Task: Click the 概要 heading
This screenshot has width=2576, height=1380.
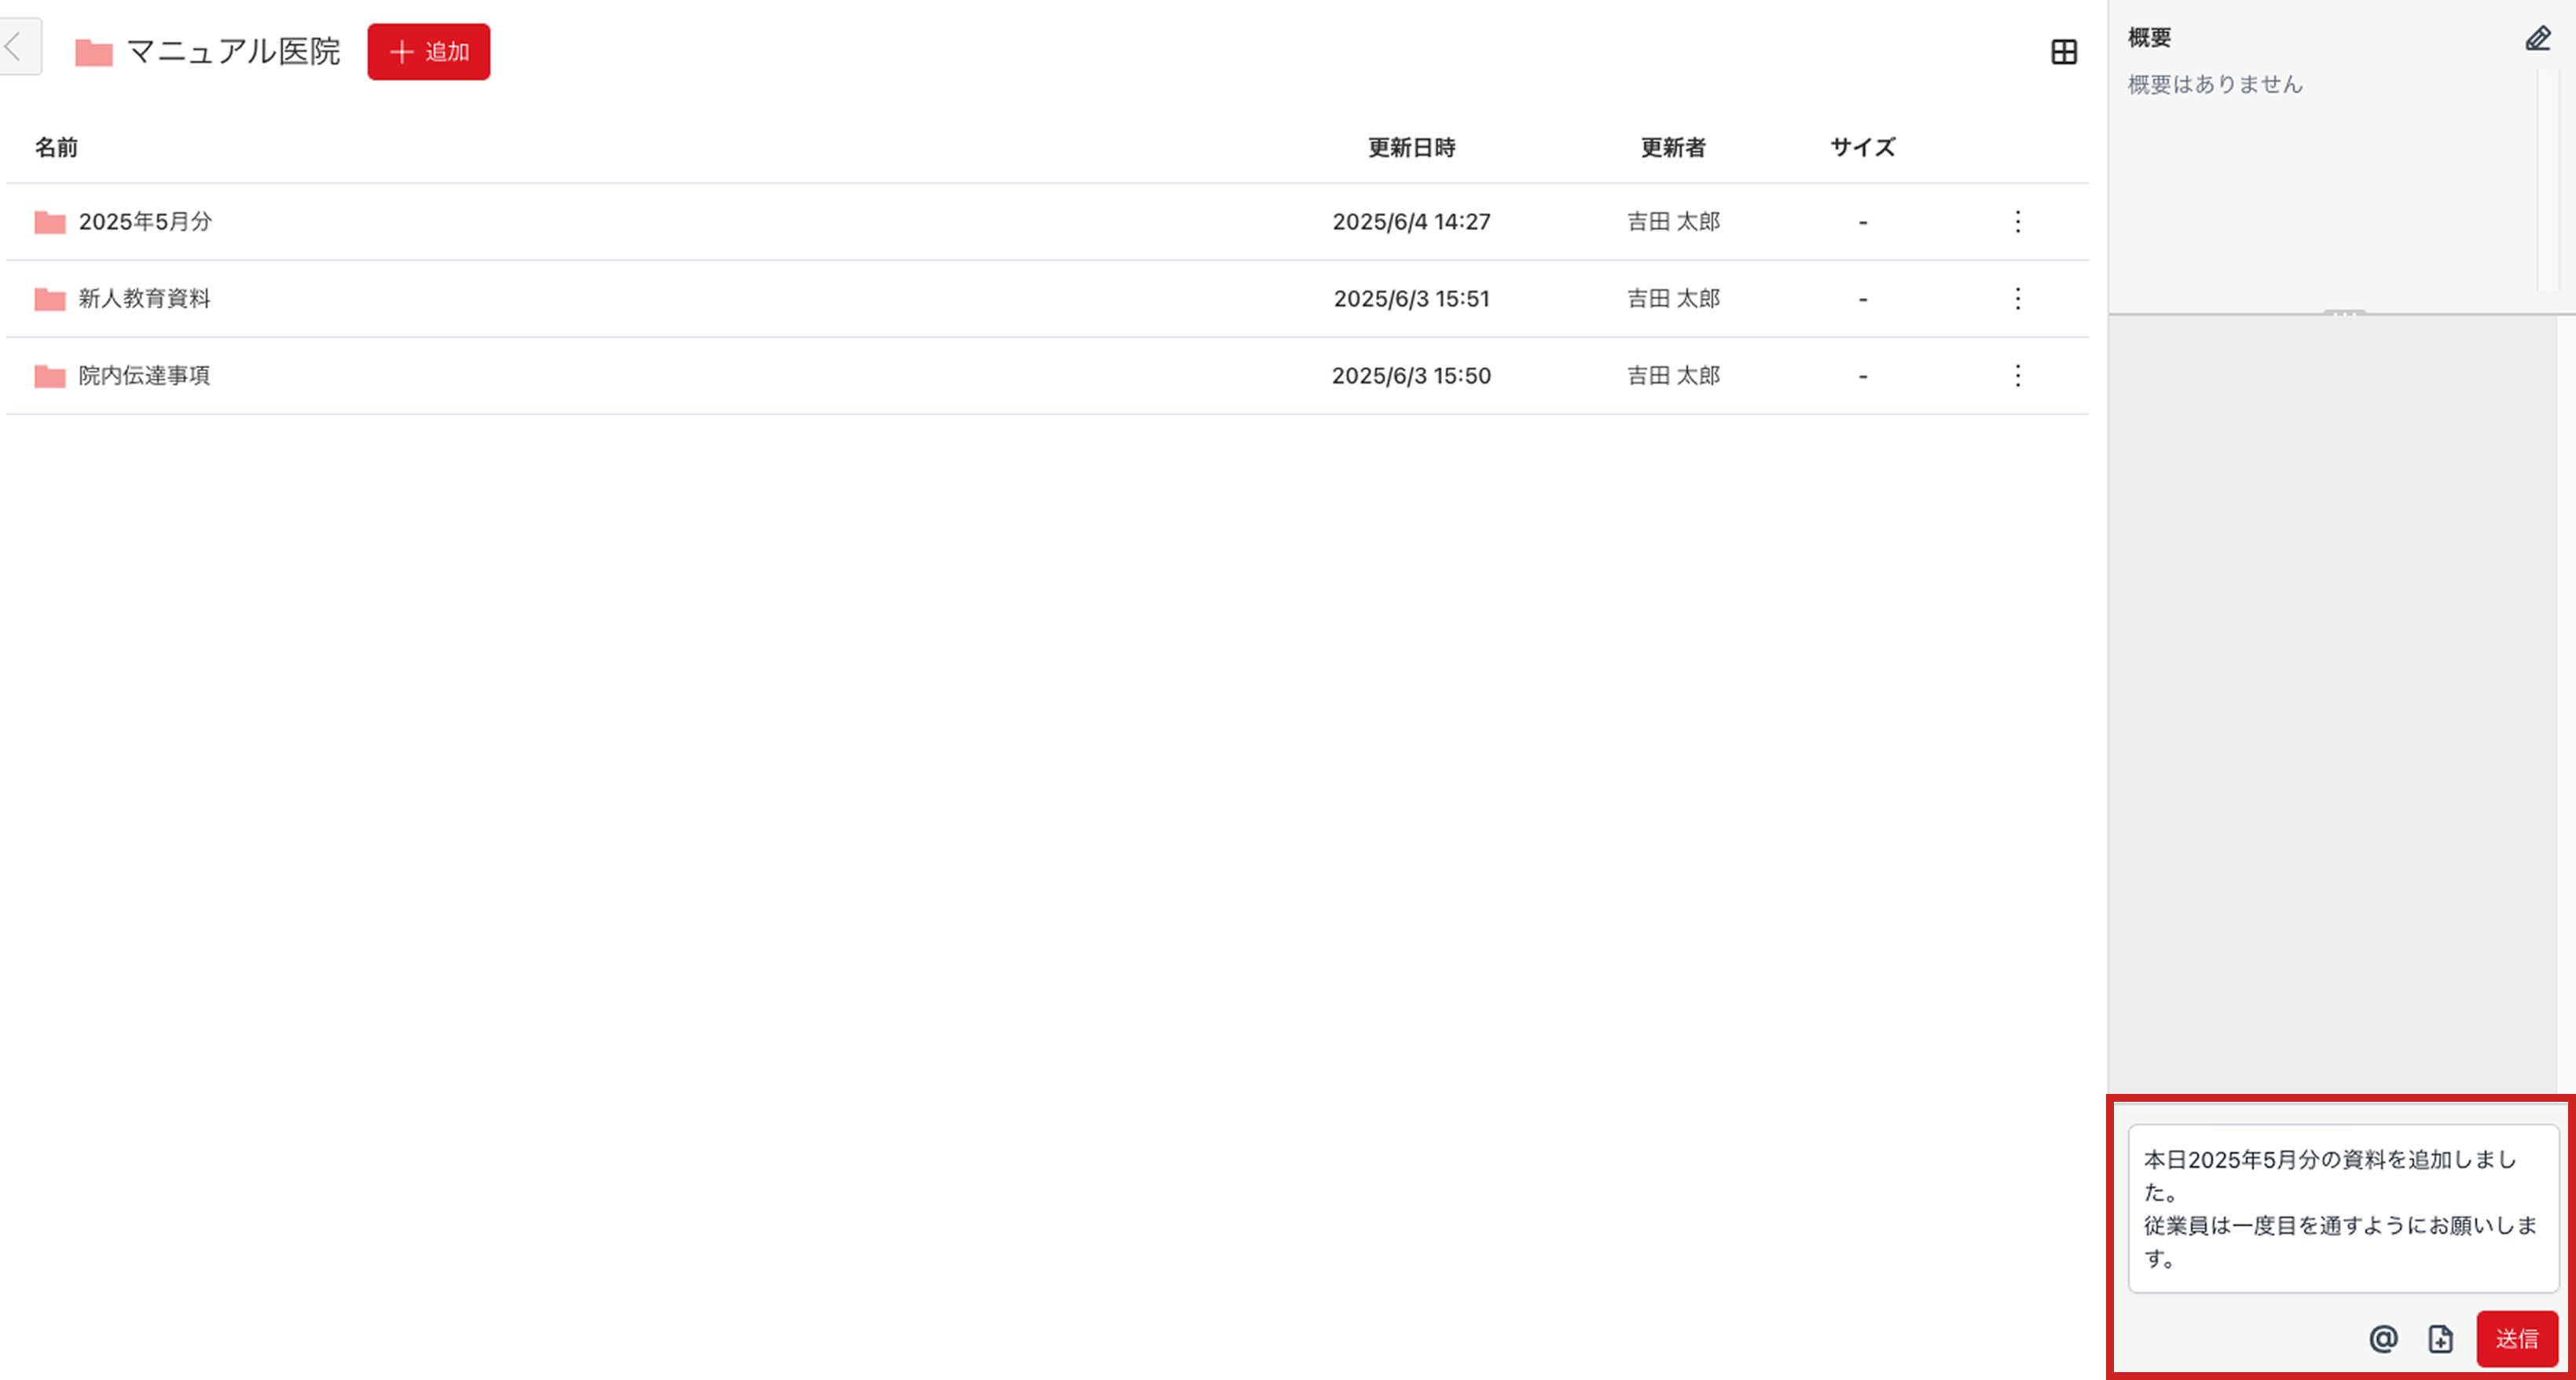Action: click(x=2149, y=37)
